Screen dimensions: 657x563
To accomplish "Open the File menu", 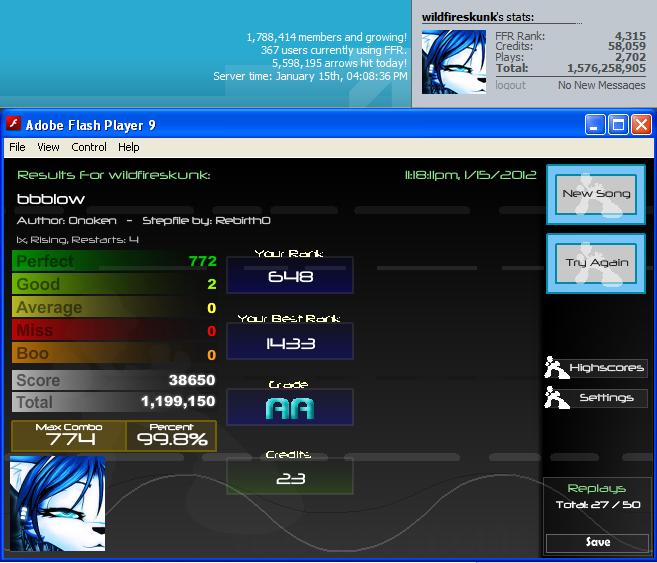I will pos(17,147).
